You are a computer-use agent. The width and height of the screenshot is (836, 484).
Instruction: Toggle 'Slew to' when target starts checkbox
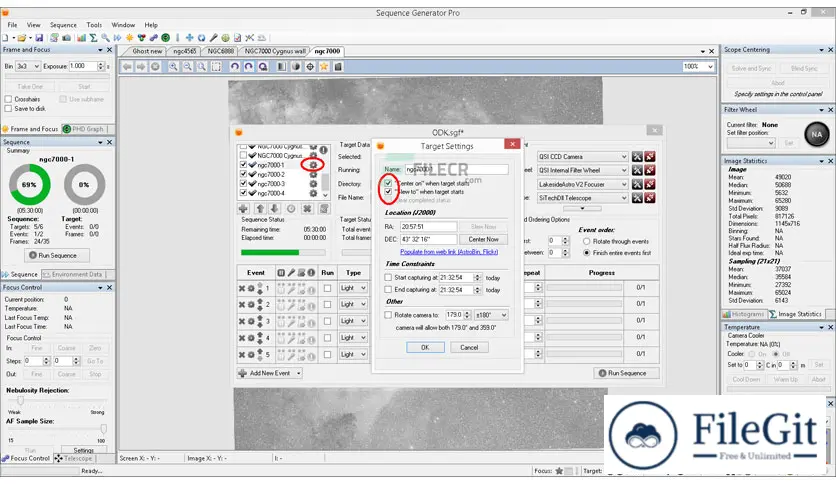pyautogui.click(x=388, y=192)
